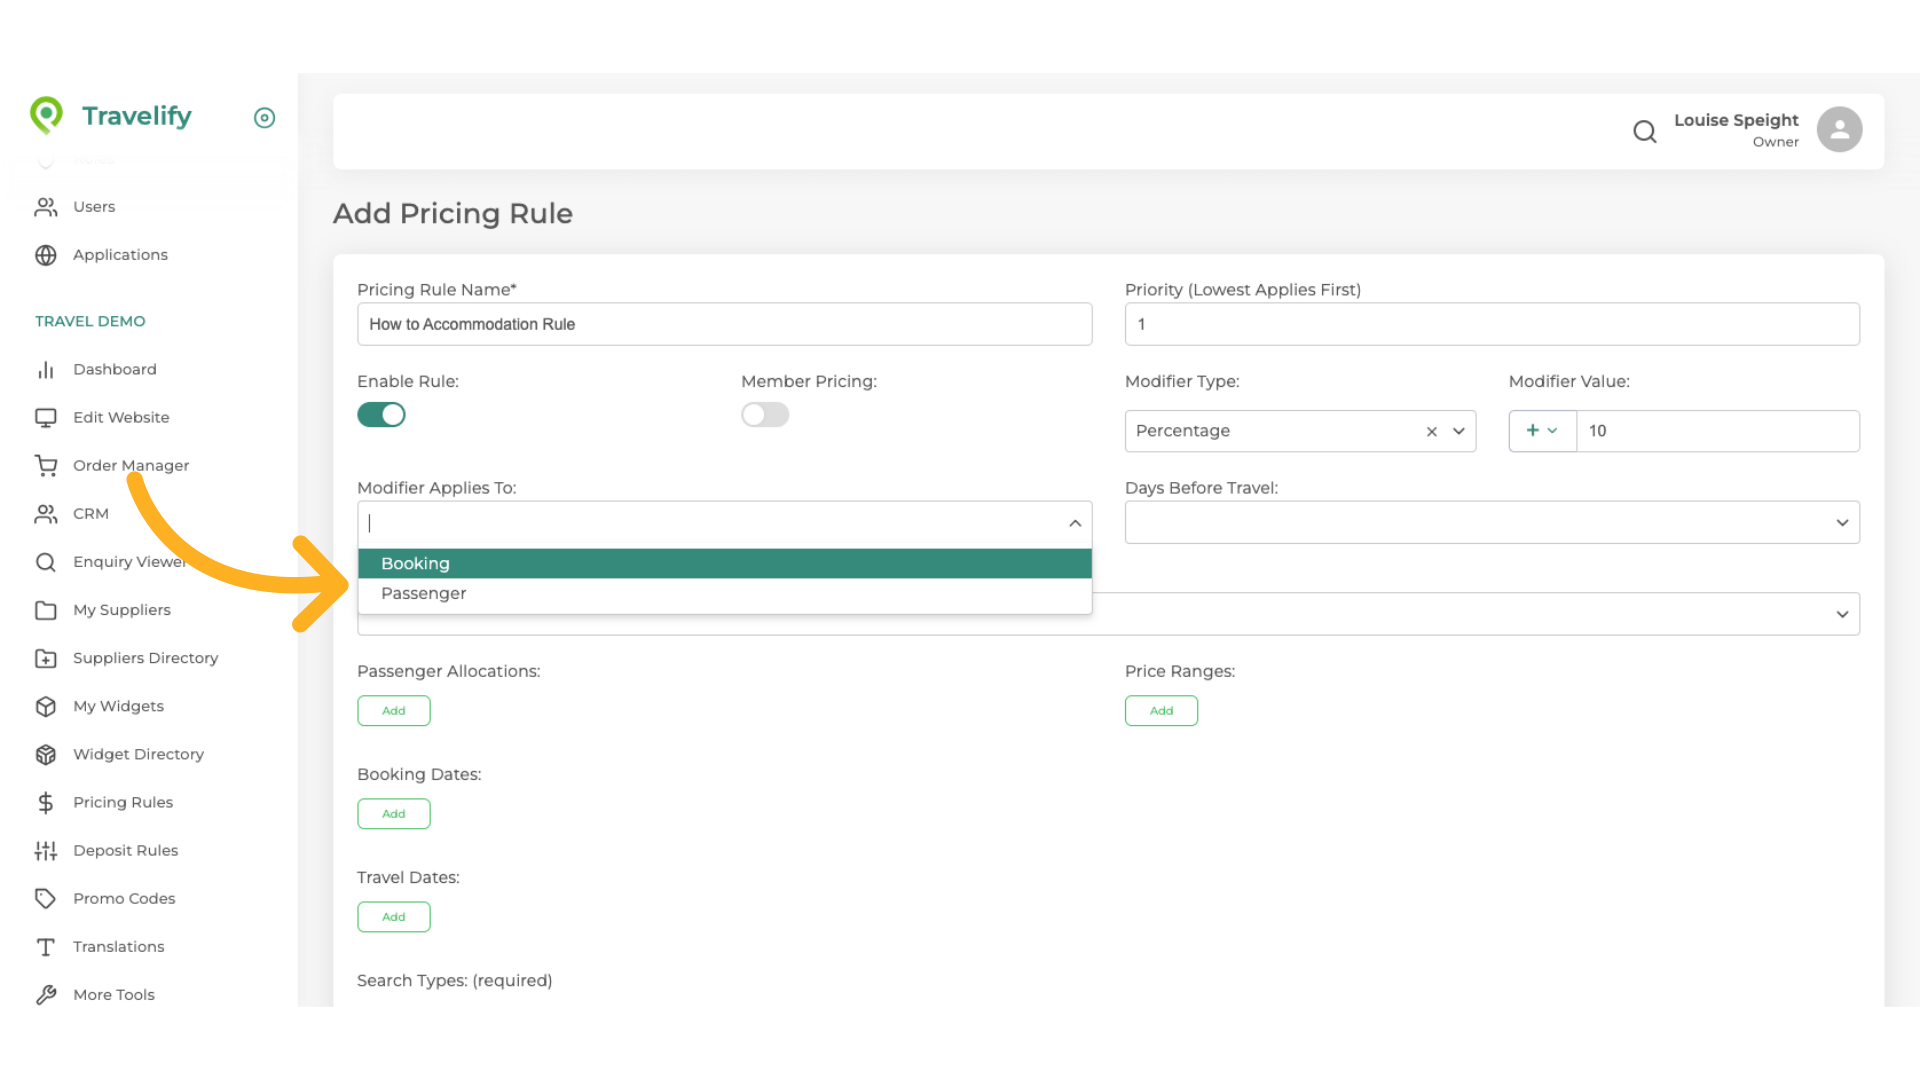Image resolution: width=1920 pixels, height=1080 pixels.
Task: Collapse the Modifier Applies To dropdown arrow
Action: (x=1074, y=523)
